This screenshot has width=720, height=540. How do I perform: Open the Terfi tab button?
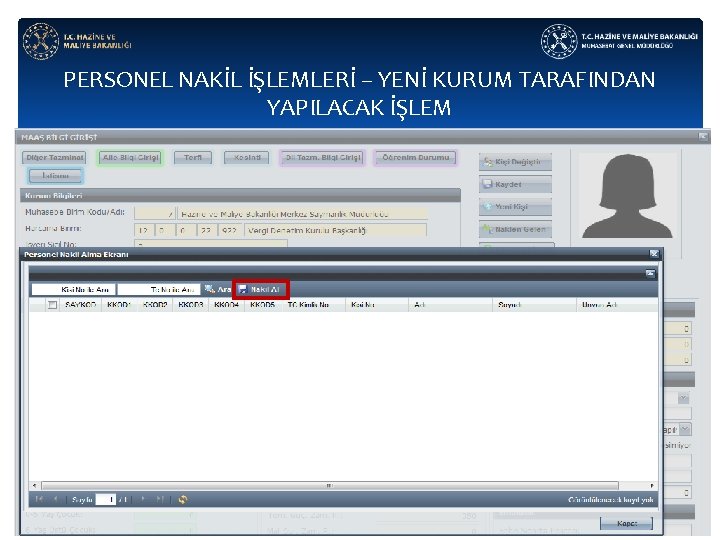(x=193, y=158)
